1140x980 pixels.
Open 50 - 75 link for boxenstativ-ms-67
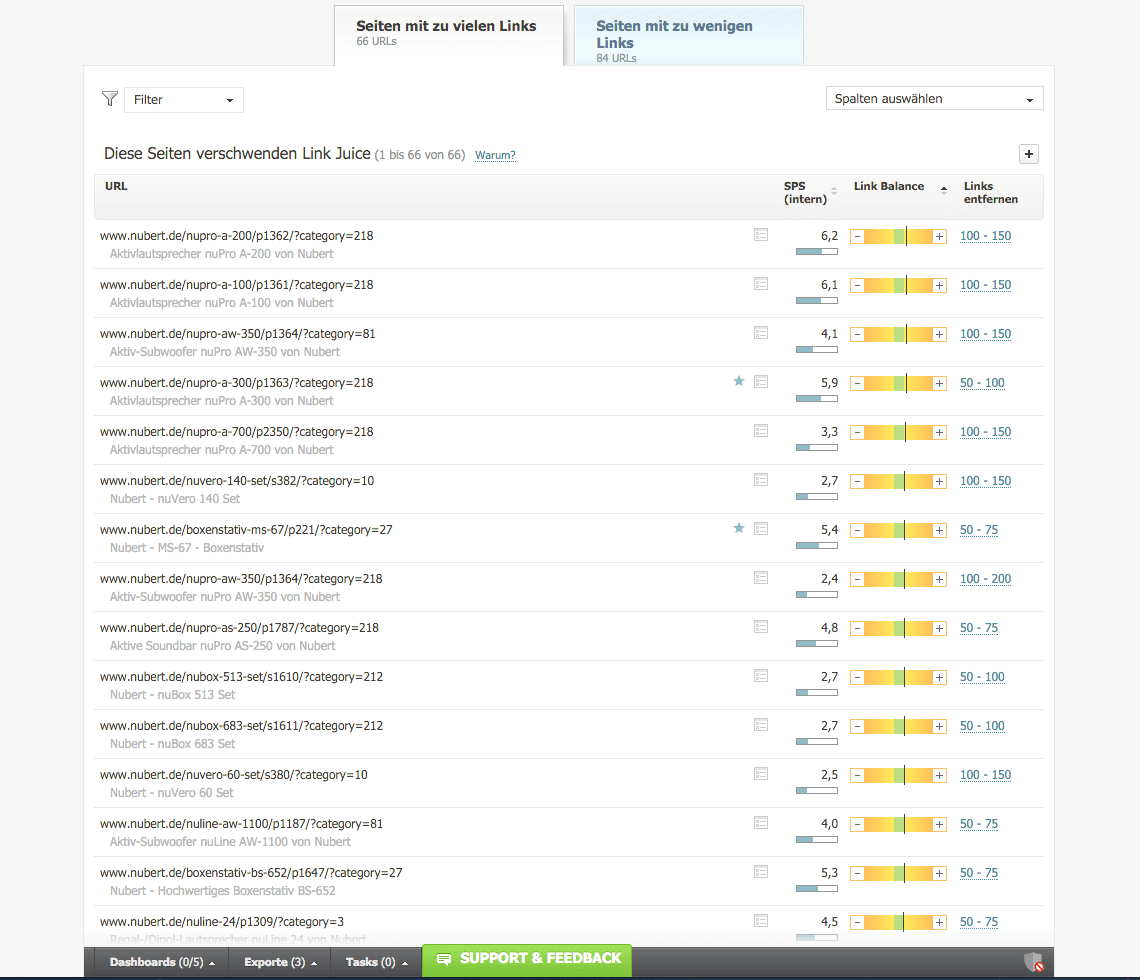click(979, 530)
